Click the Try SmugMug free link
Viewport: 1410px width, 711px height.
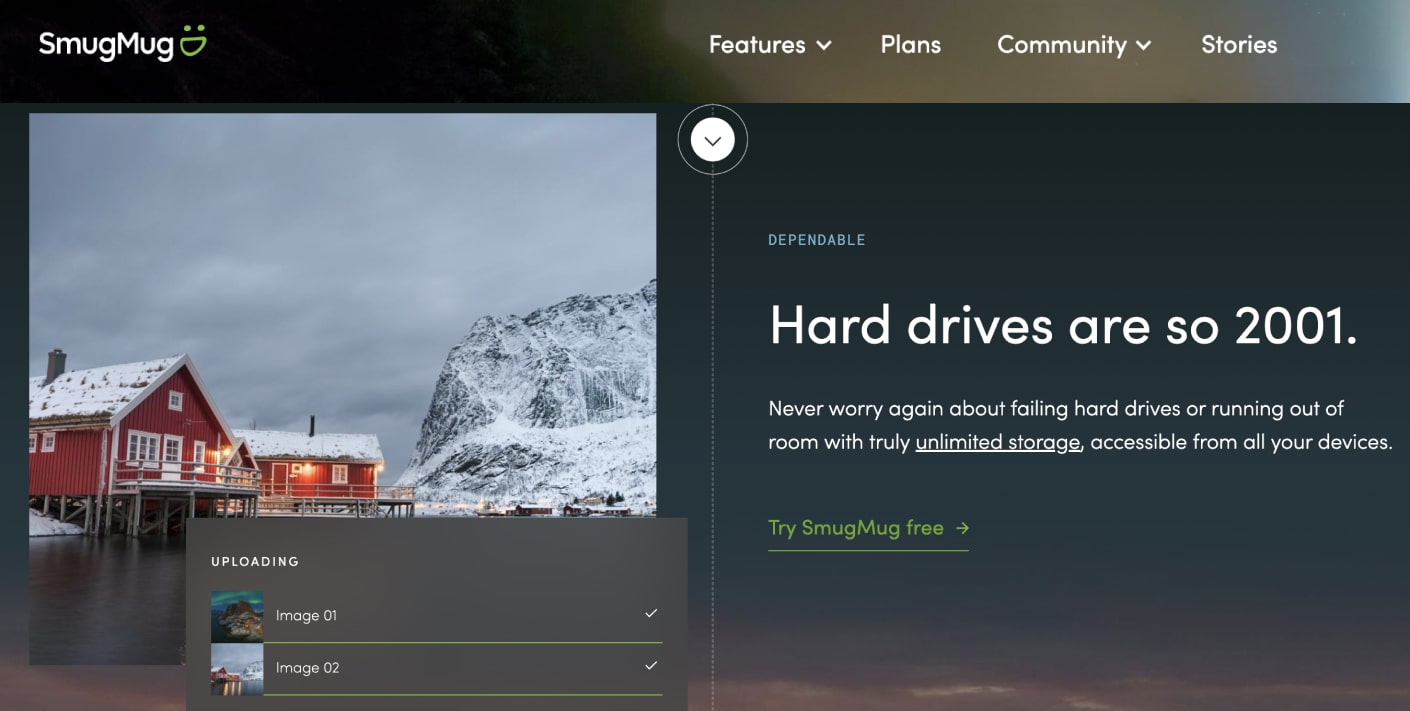(x=855, y=528)
